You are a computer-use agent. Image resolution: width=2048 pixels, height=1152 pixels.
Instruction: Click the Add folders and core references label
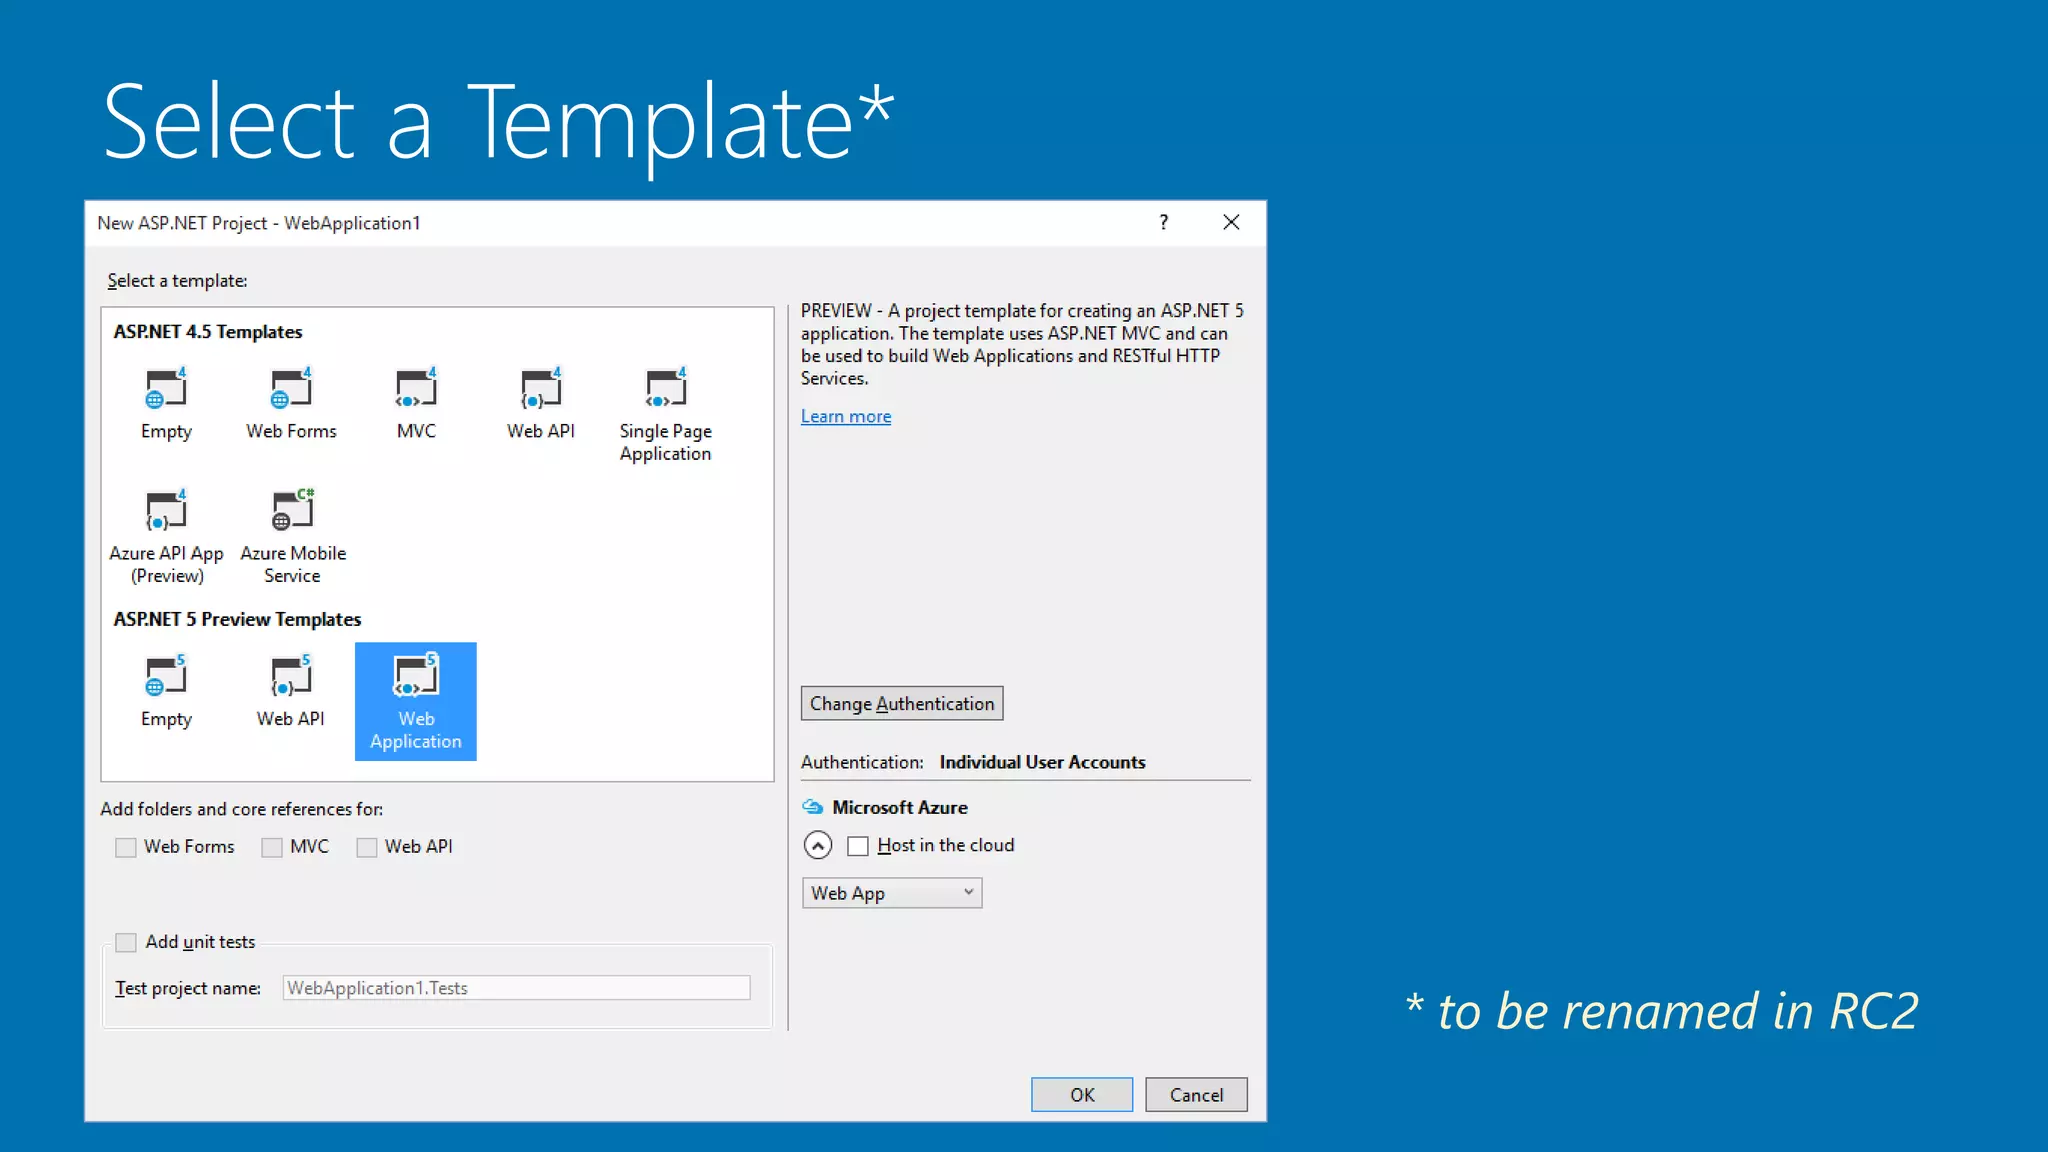(242, 809)
